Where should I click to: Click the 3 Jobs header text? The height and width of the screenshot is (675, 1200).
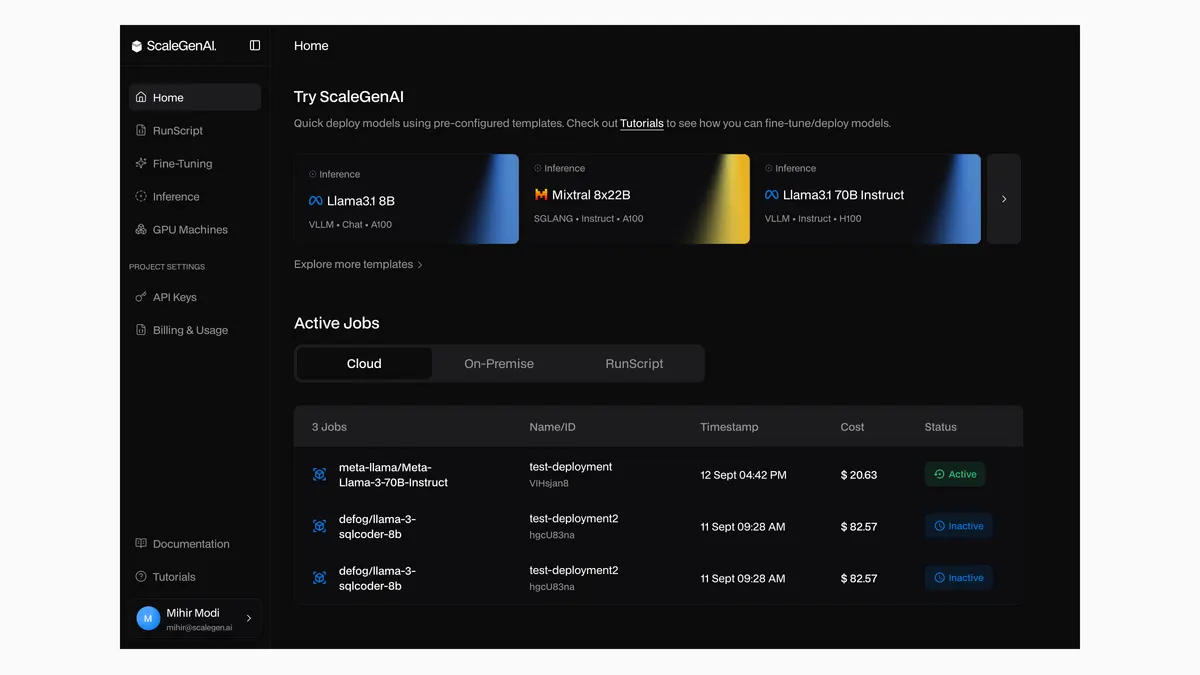(x=329, y=427)
